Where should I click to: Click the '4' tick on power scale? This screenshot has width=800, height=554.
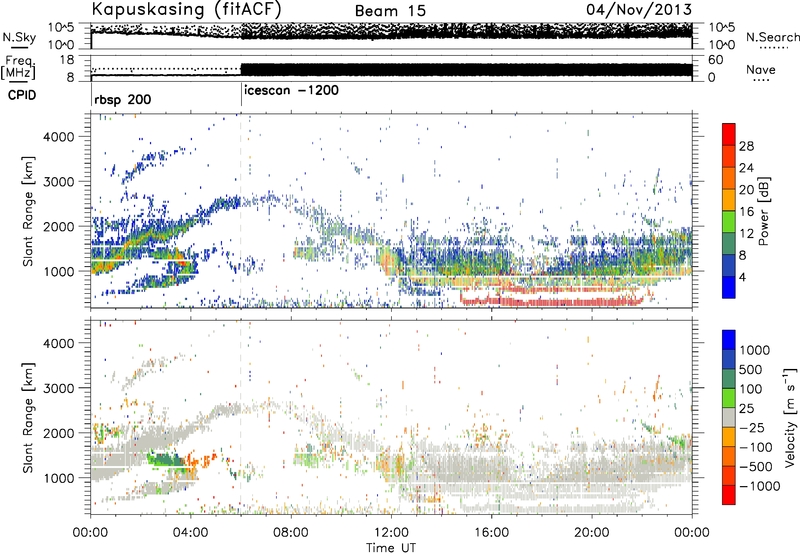click(x=743, y=277)
